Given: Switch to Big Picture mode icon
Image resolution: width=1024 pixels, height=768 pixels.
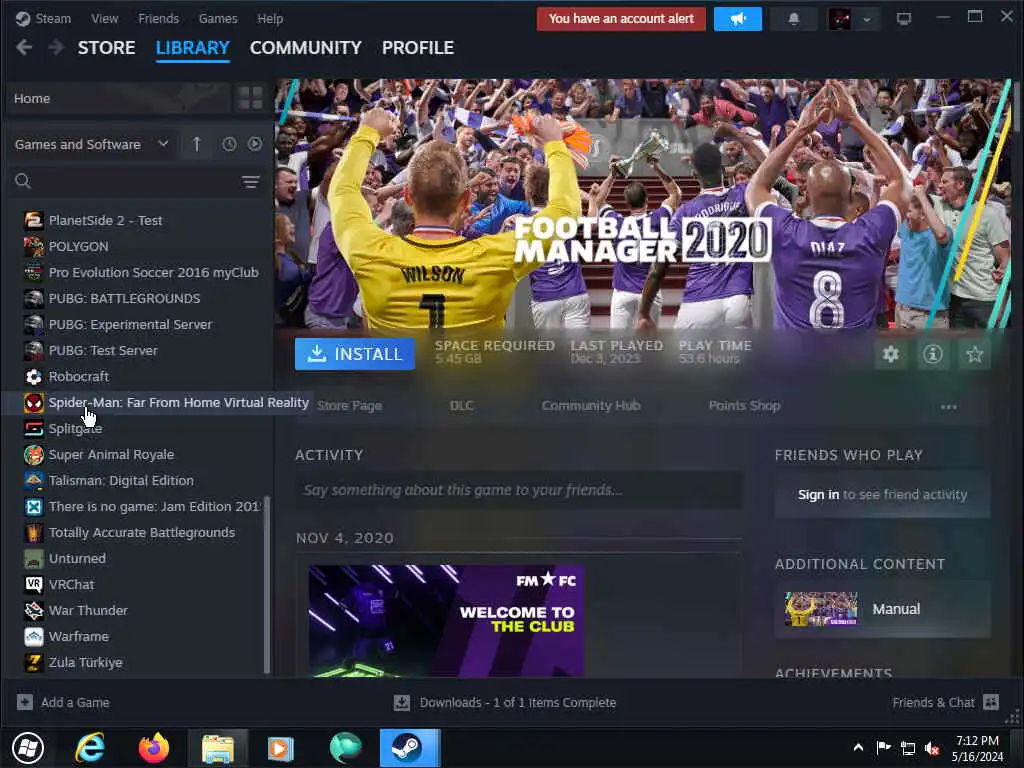Looking at the screenshot, I should pos(903,19).
